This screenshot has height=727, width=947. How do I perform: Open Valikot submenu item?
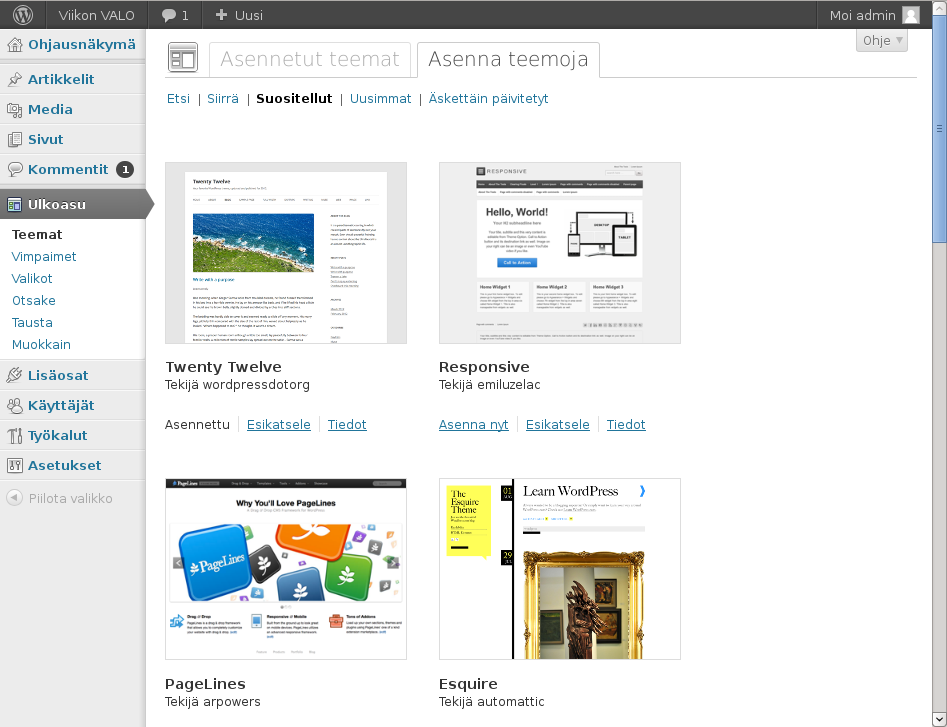[x=32, y=278]
